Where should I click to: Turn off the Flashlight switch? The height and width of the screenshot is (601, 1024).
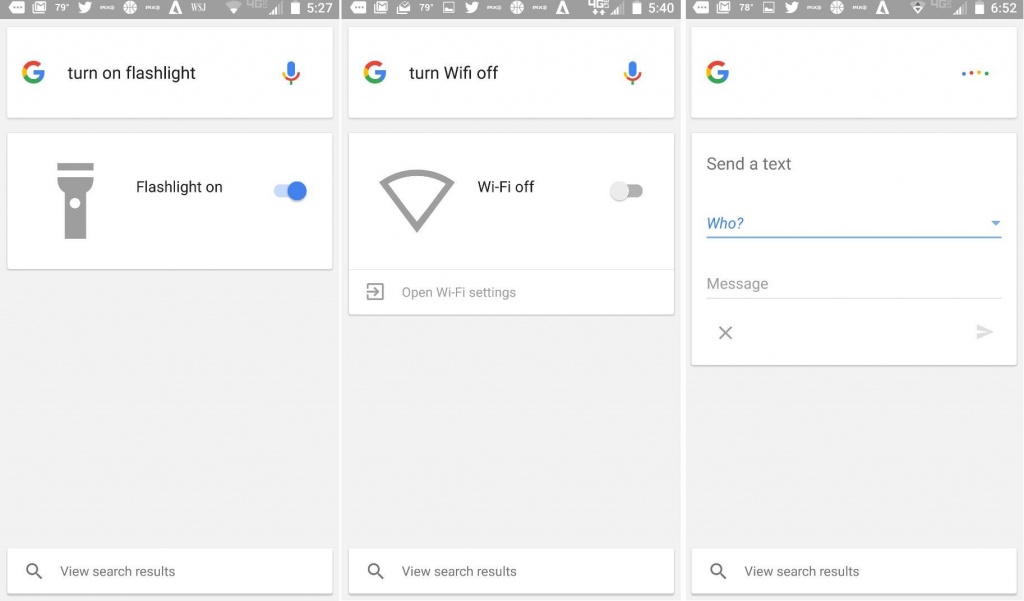[x=291, y=190]
